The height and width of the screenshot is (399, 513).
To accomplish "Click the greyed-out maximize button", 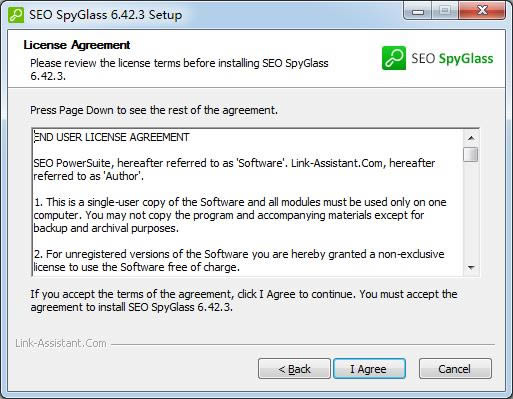I will pyautogui.click(x=445, y=11).
